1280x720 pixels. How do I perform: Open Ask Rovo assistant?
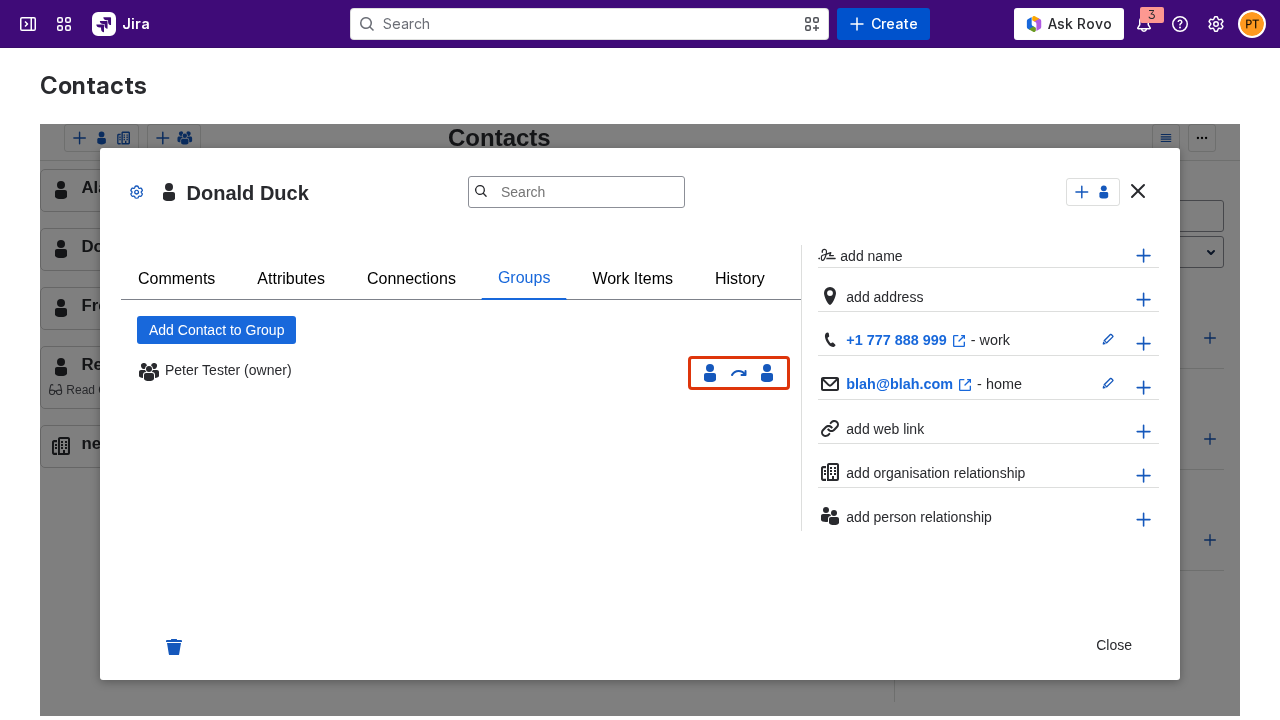[1069, 24]
